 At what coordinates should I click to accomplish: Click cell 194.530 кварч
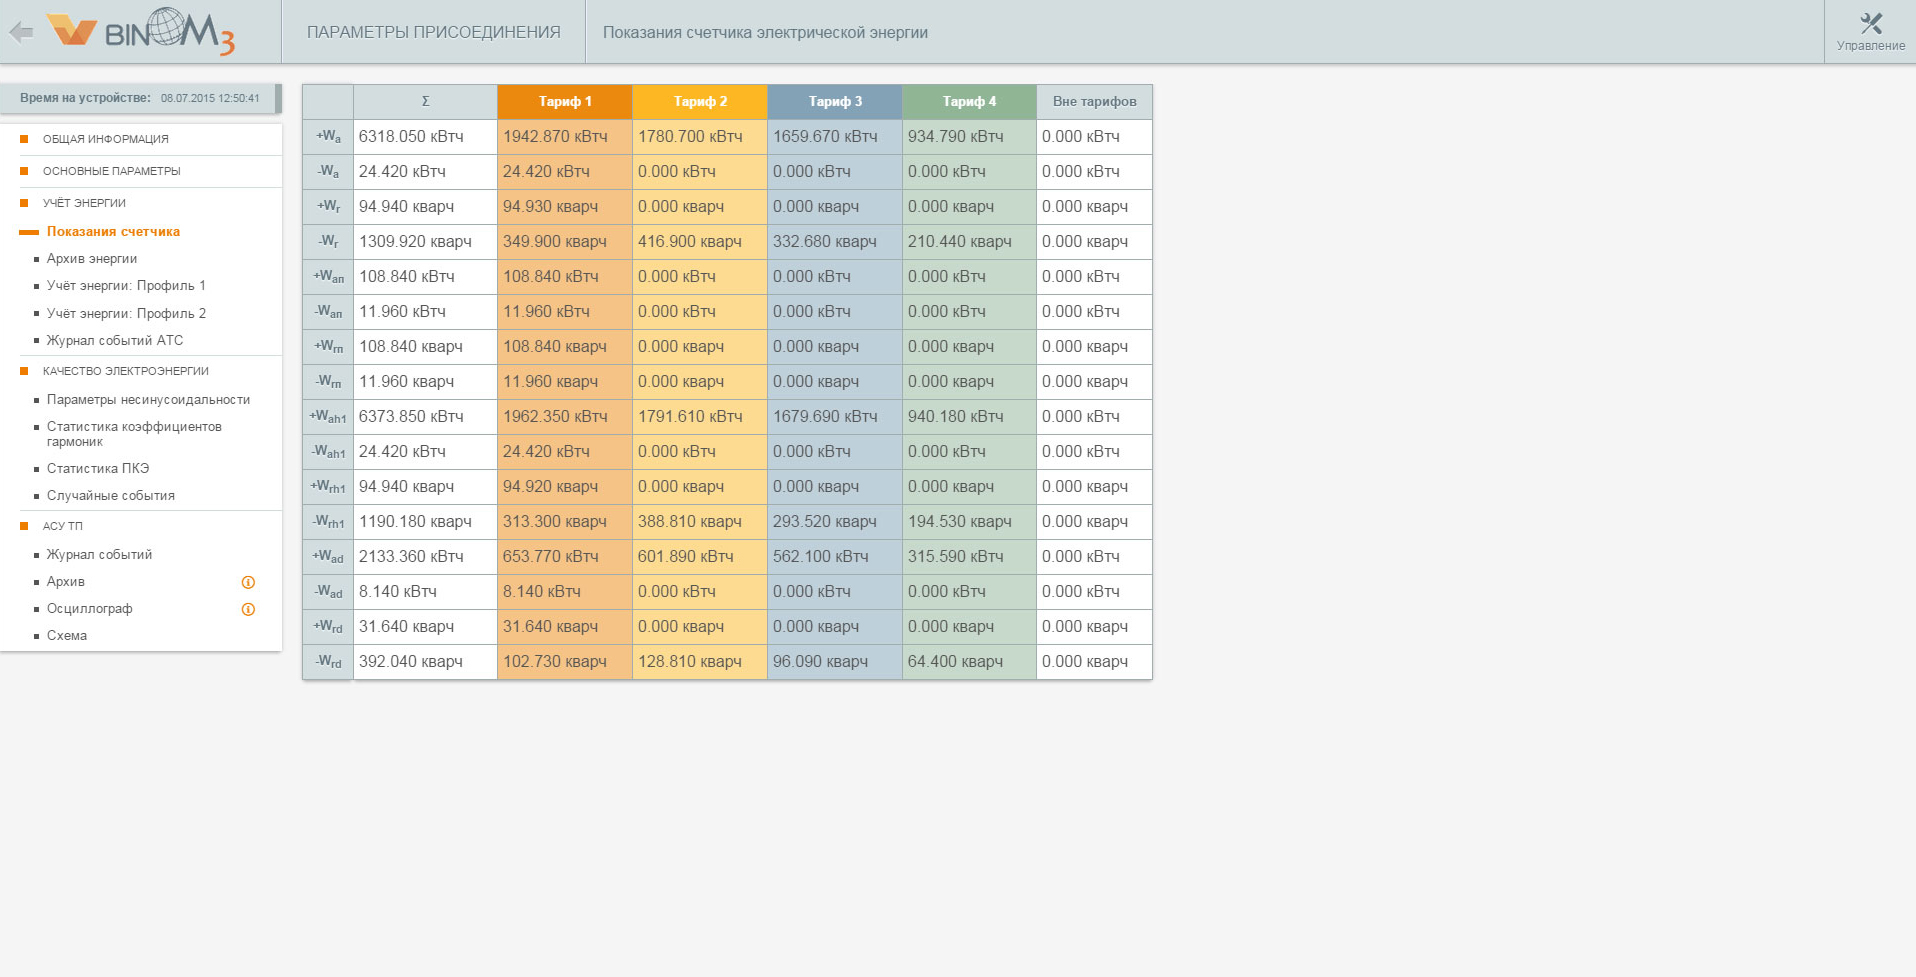969,521
